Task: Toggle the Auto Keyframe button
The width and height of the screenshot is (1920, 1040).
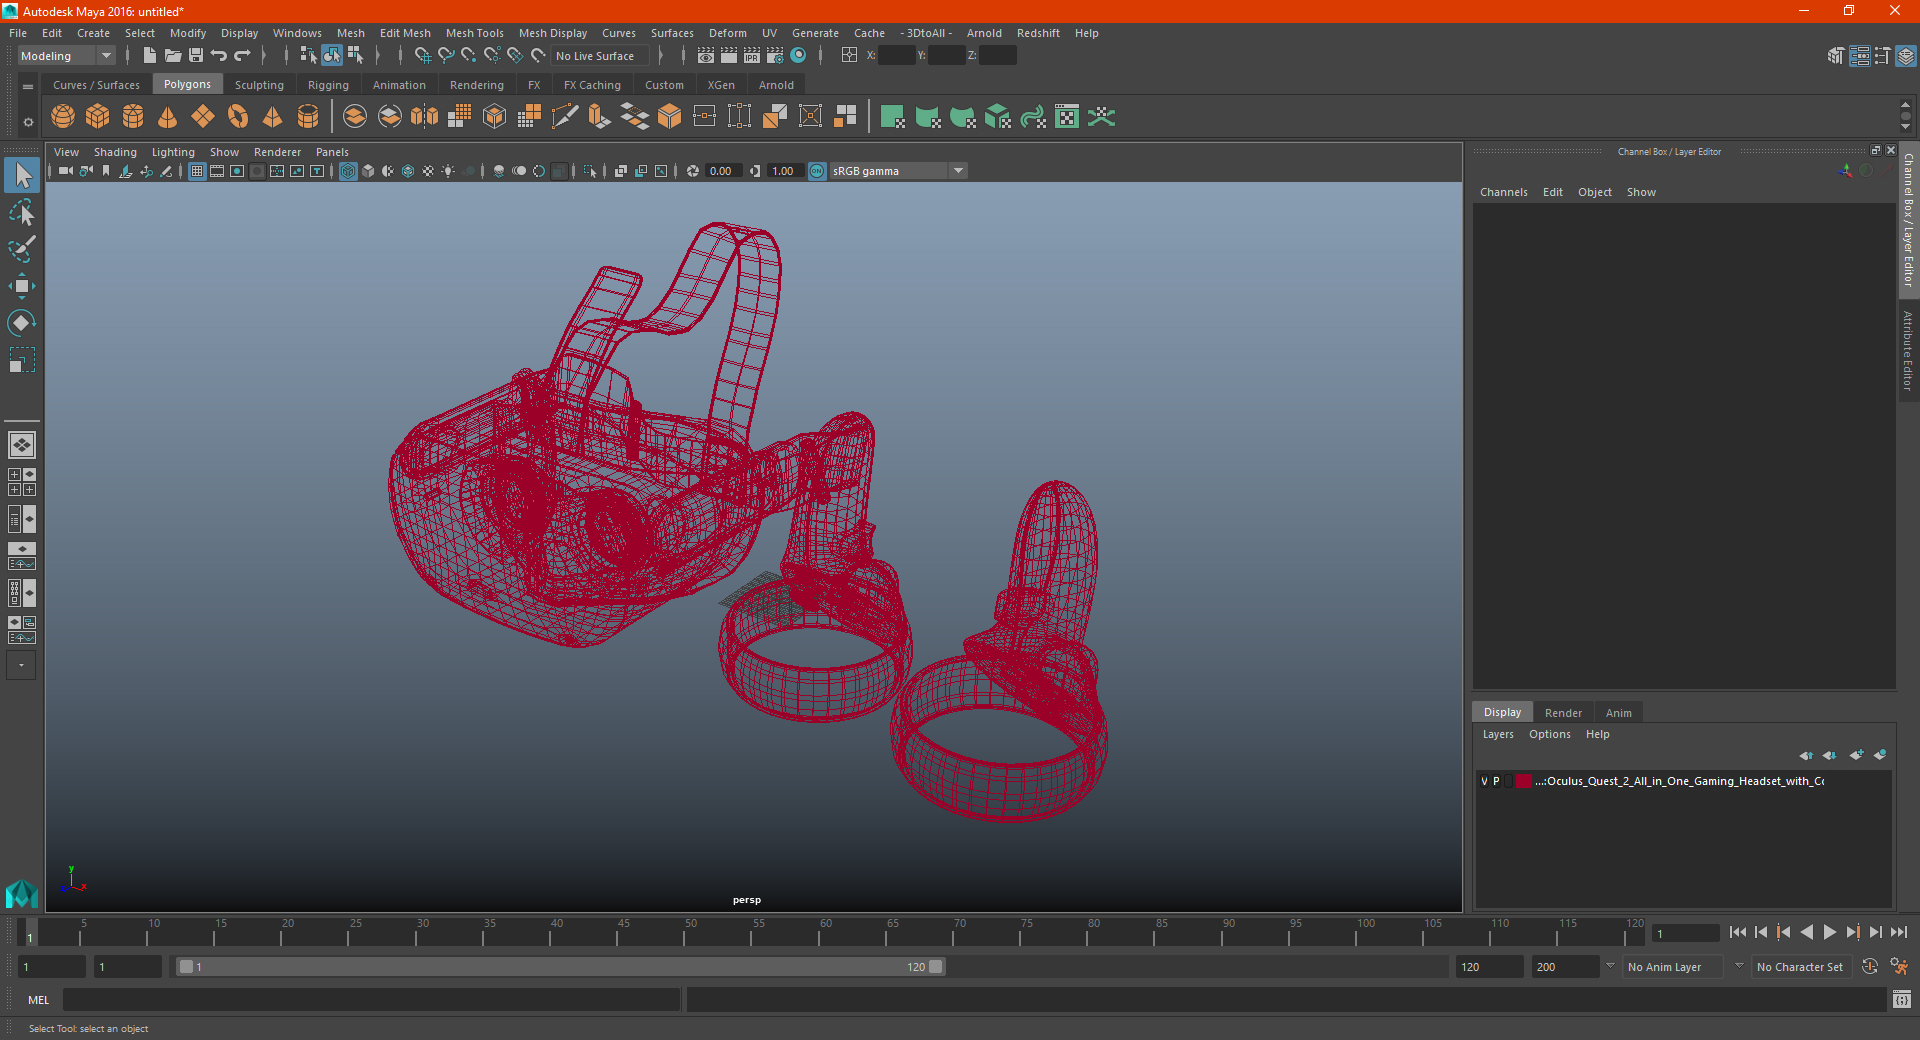Action: coord(1869,967)
